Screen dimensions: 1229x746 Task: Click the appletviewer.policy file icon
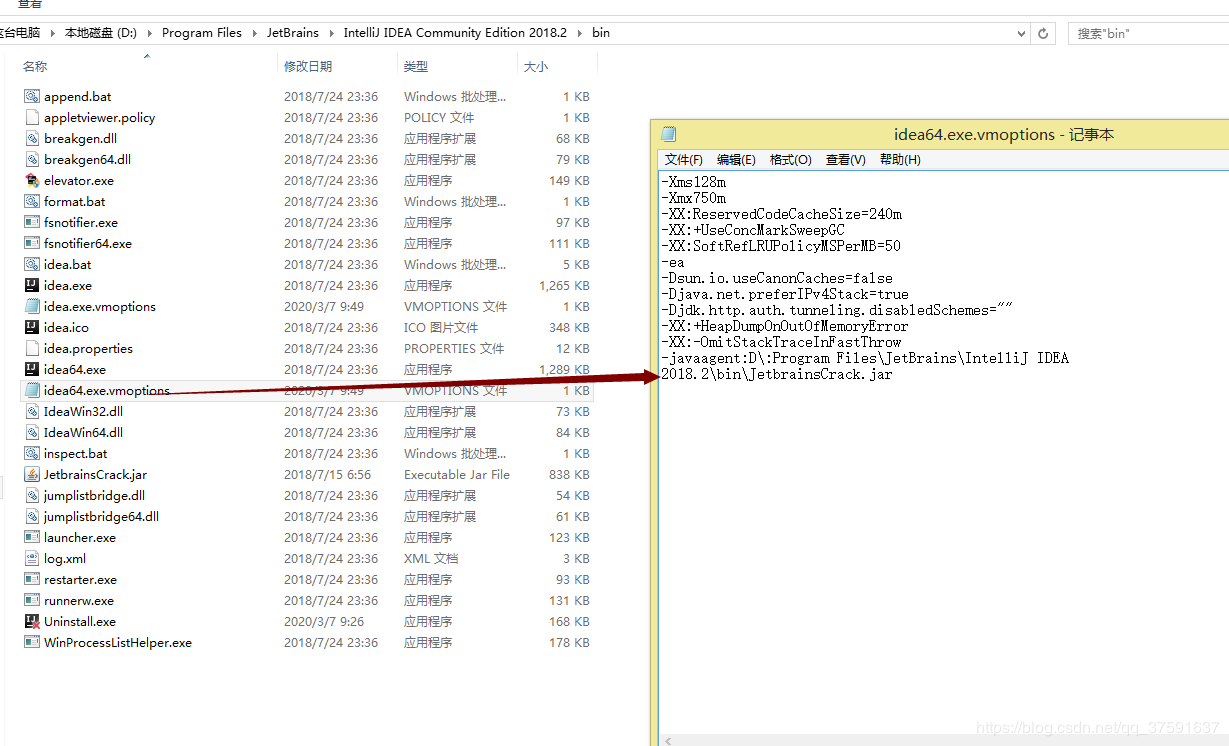32,118
